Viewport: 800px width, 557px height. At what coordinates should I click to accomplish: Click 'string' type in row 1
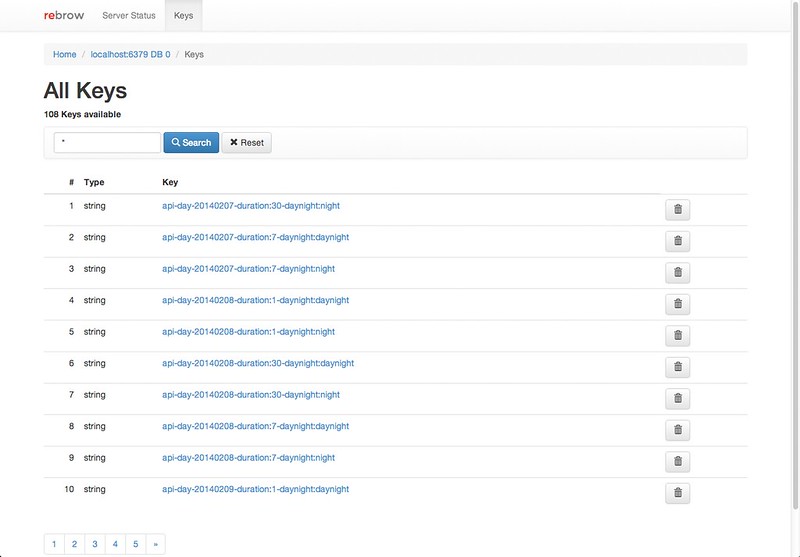click(94, 206)
